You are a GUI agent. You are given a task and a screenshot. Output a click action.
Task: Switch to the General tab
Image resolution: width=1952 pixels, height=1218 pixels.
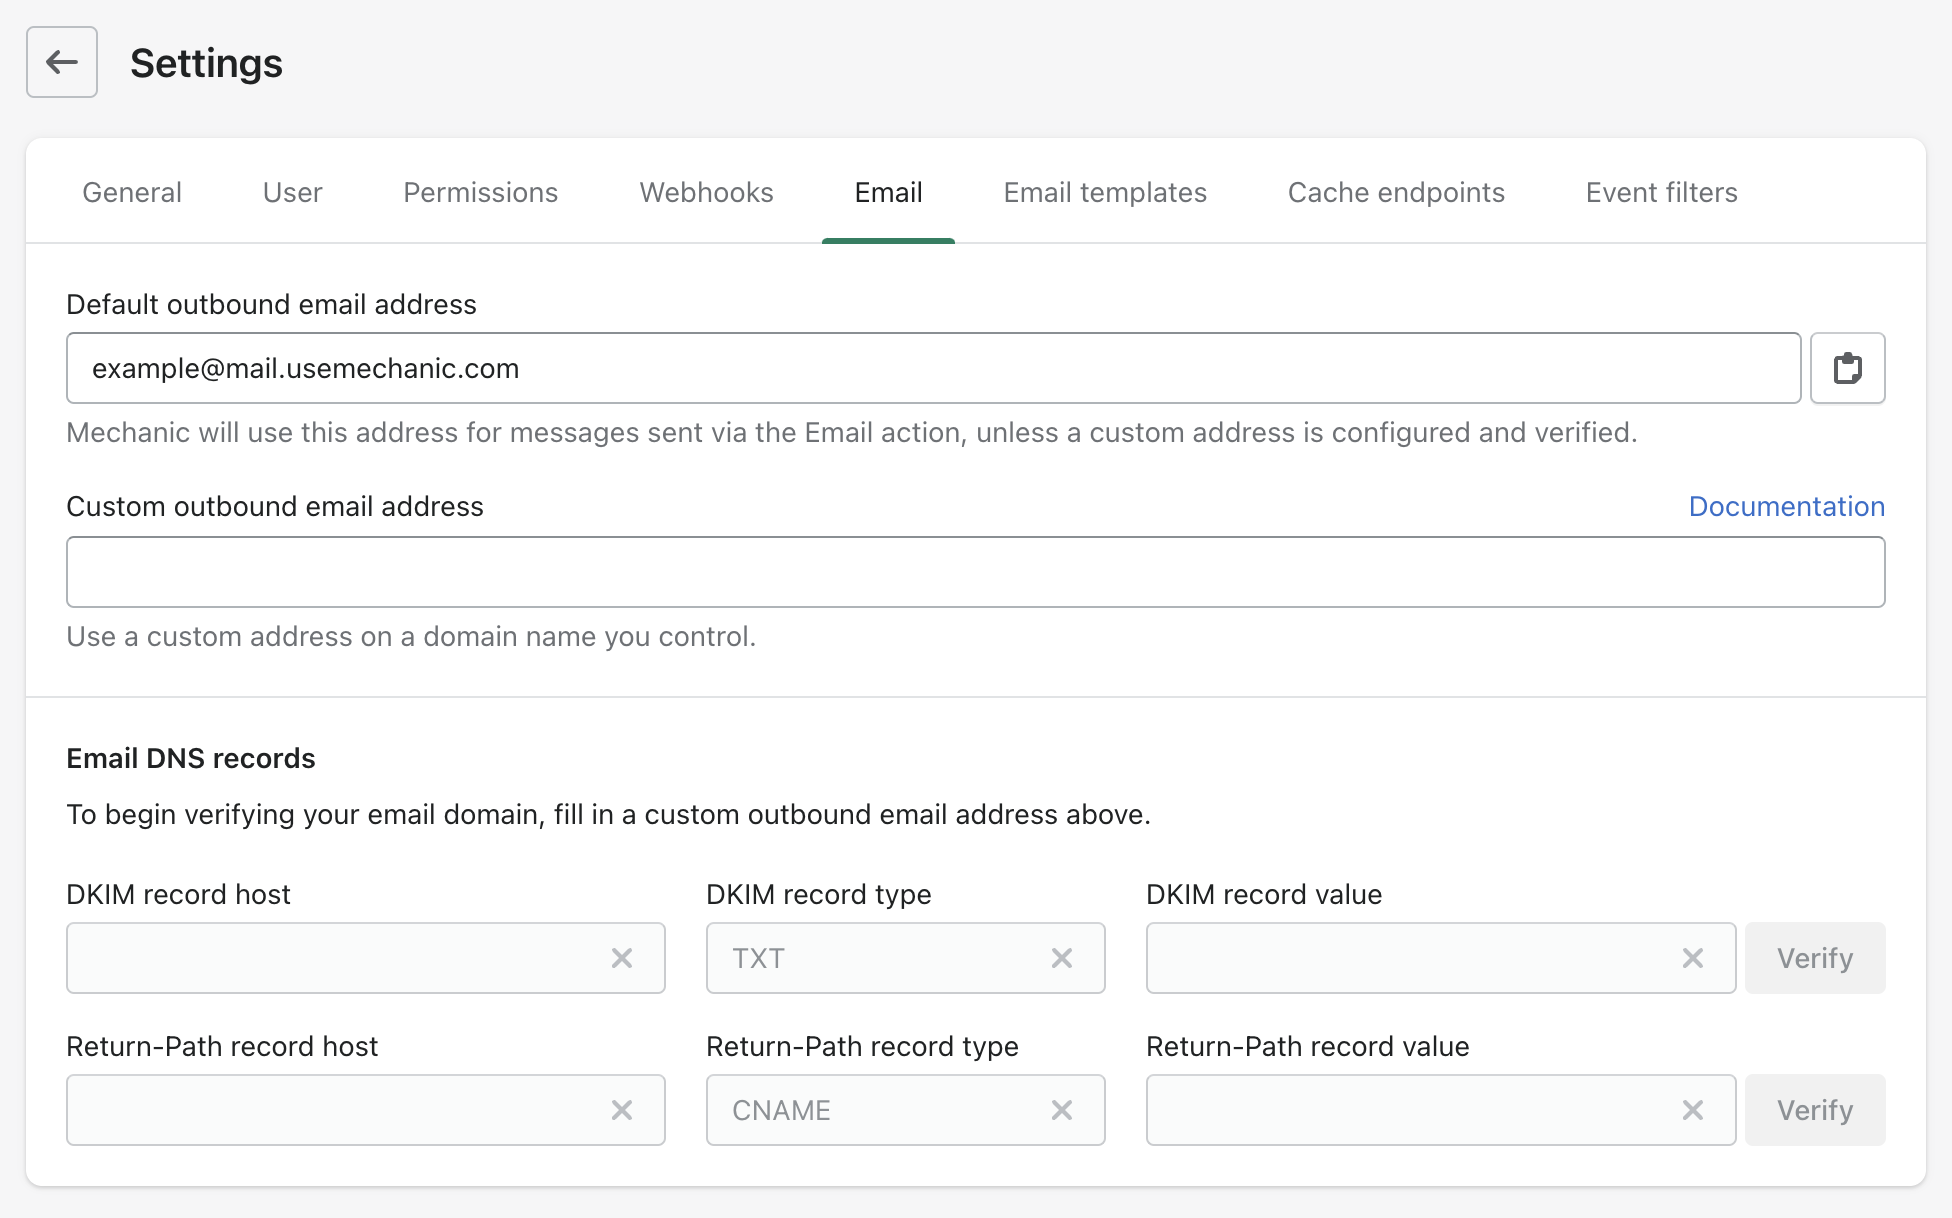tap(132, 192)
